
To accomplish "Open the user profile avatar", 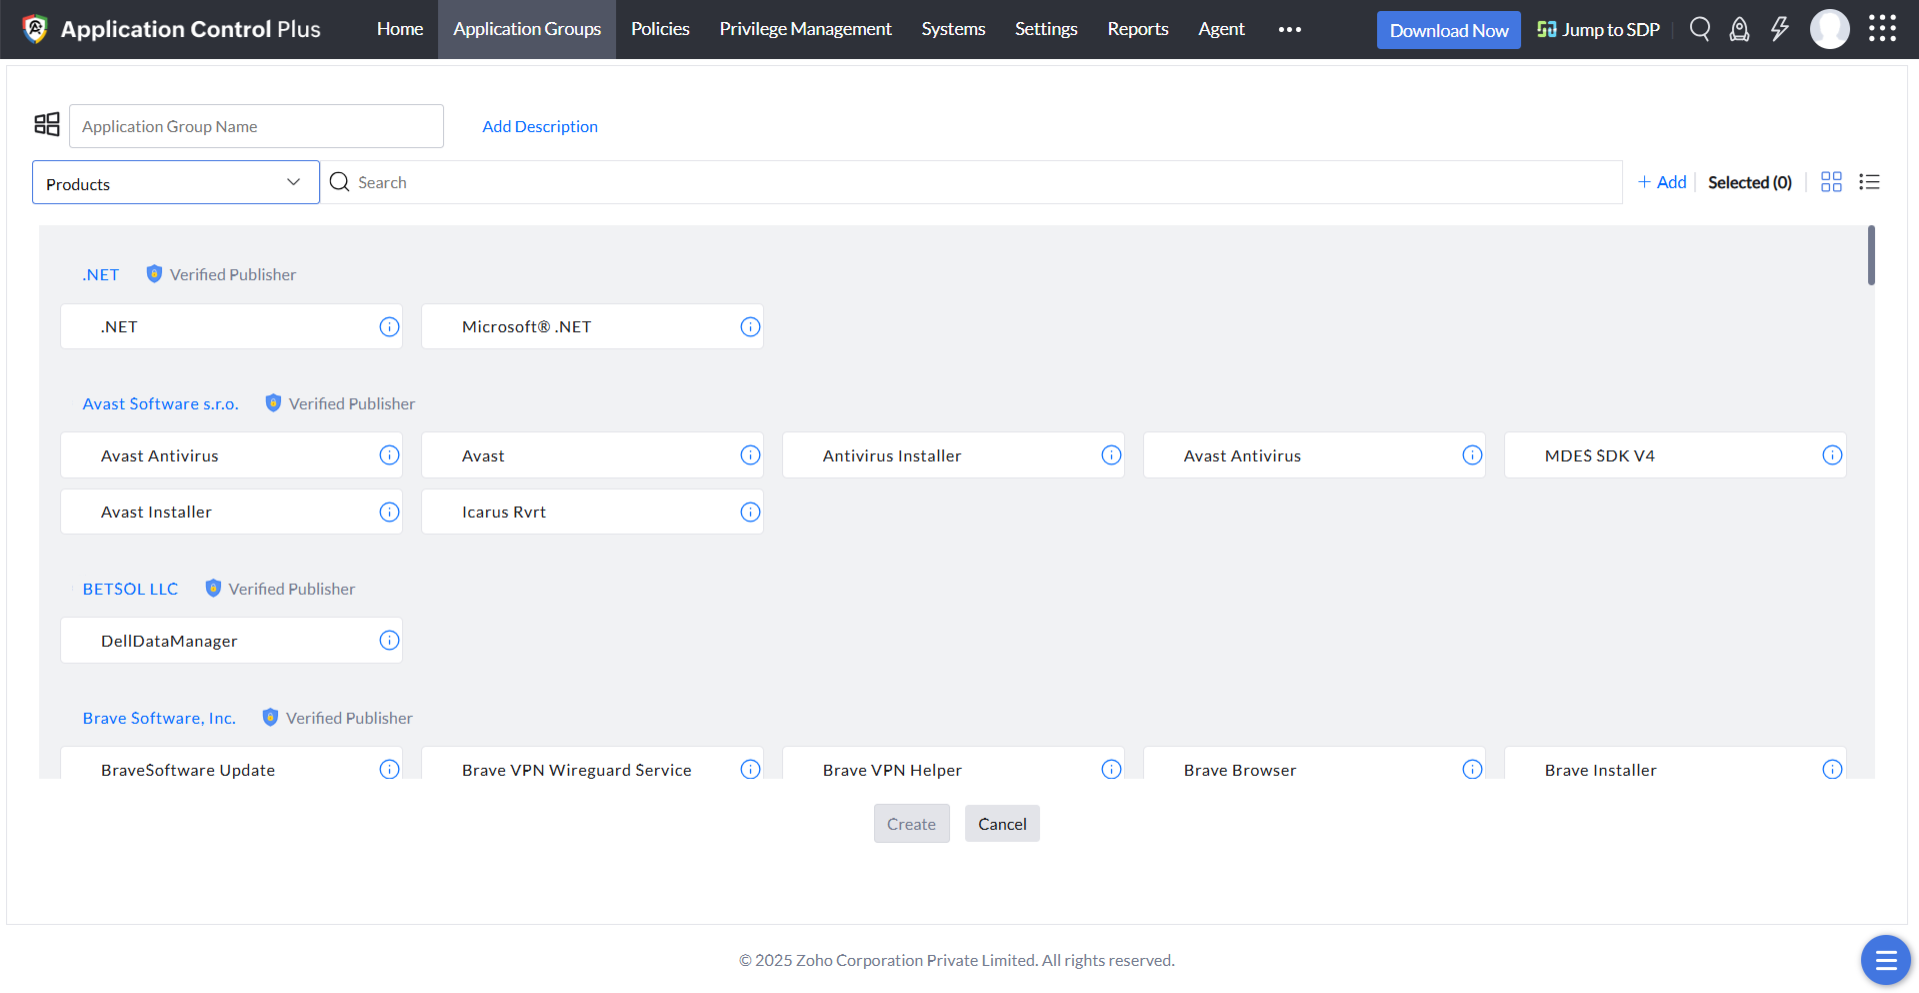I will (x=1830, y=29).
